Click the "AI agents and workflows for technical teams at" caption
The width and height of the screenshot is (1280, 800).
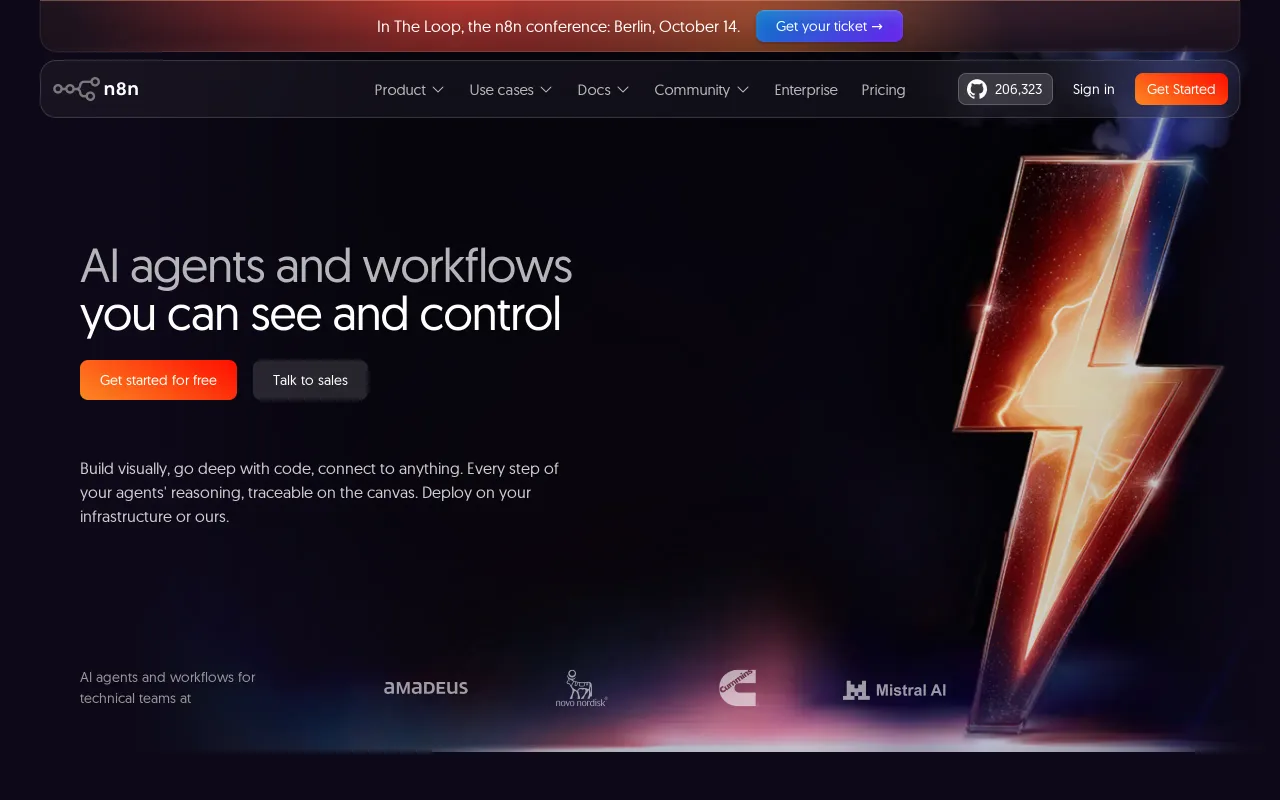point(168,688)
